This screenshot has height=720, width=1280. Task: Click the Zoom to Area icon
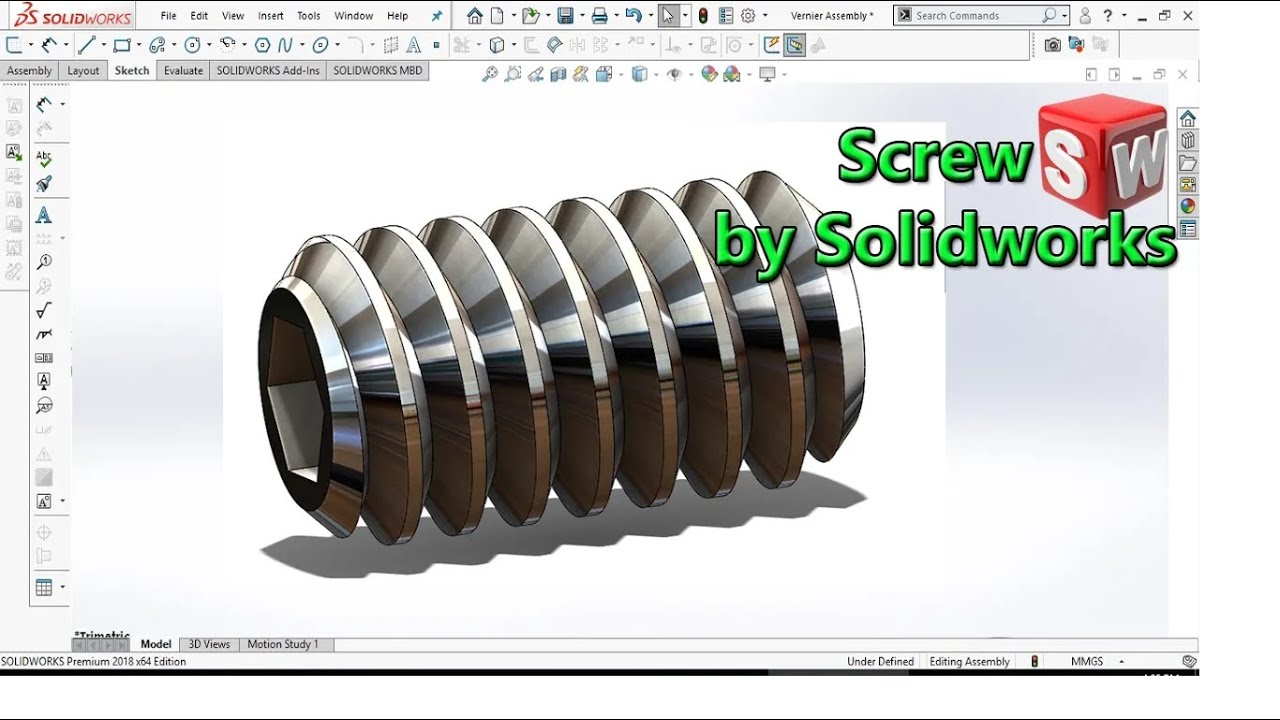point(513,74)
